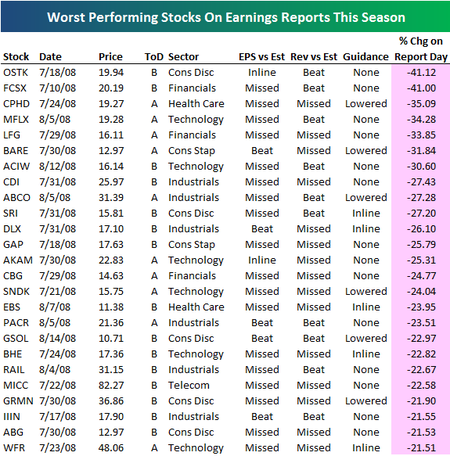The image size is (450, 456).
Task: Select the SNDK Lowered guidance cell
Action: click(366, 291)
